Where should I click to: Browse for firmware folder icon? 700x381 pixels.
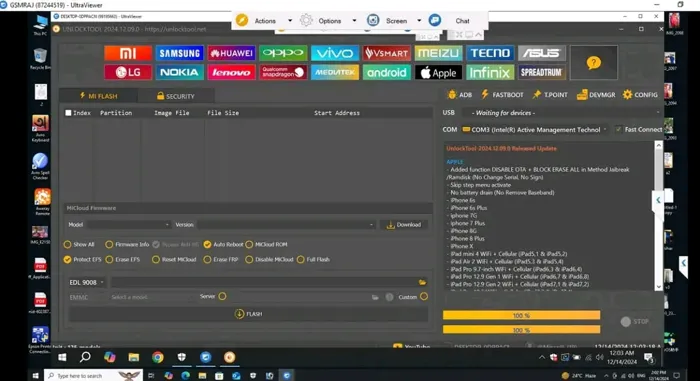click(422, 282)
